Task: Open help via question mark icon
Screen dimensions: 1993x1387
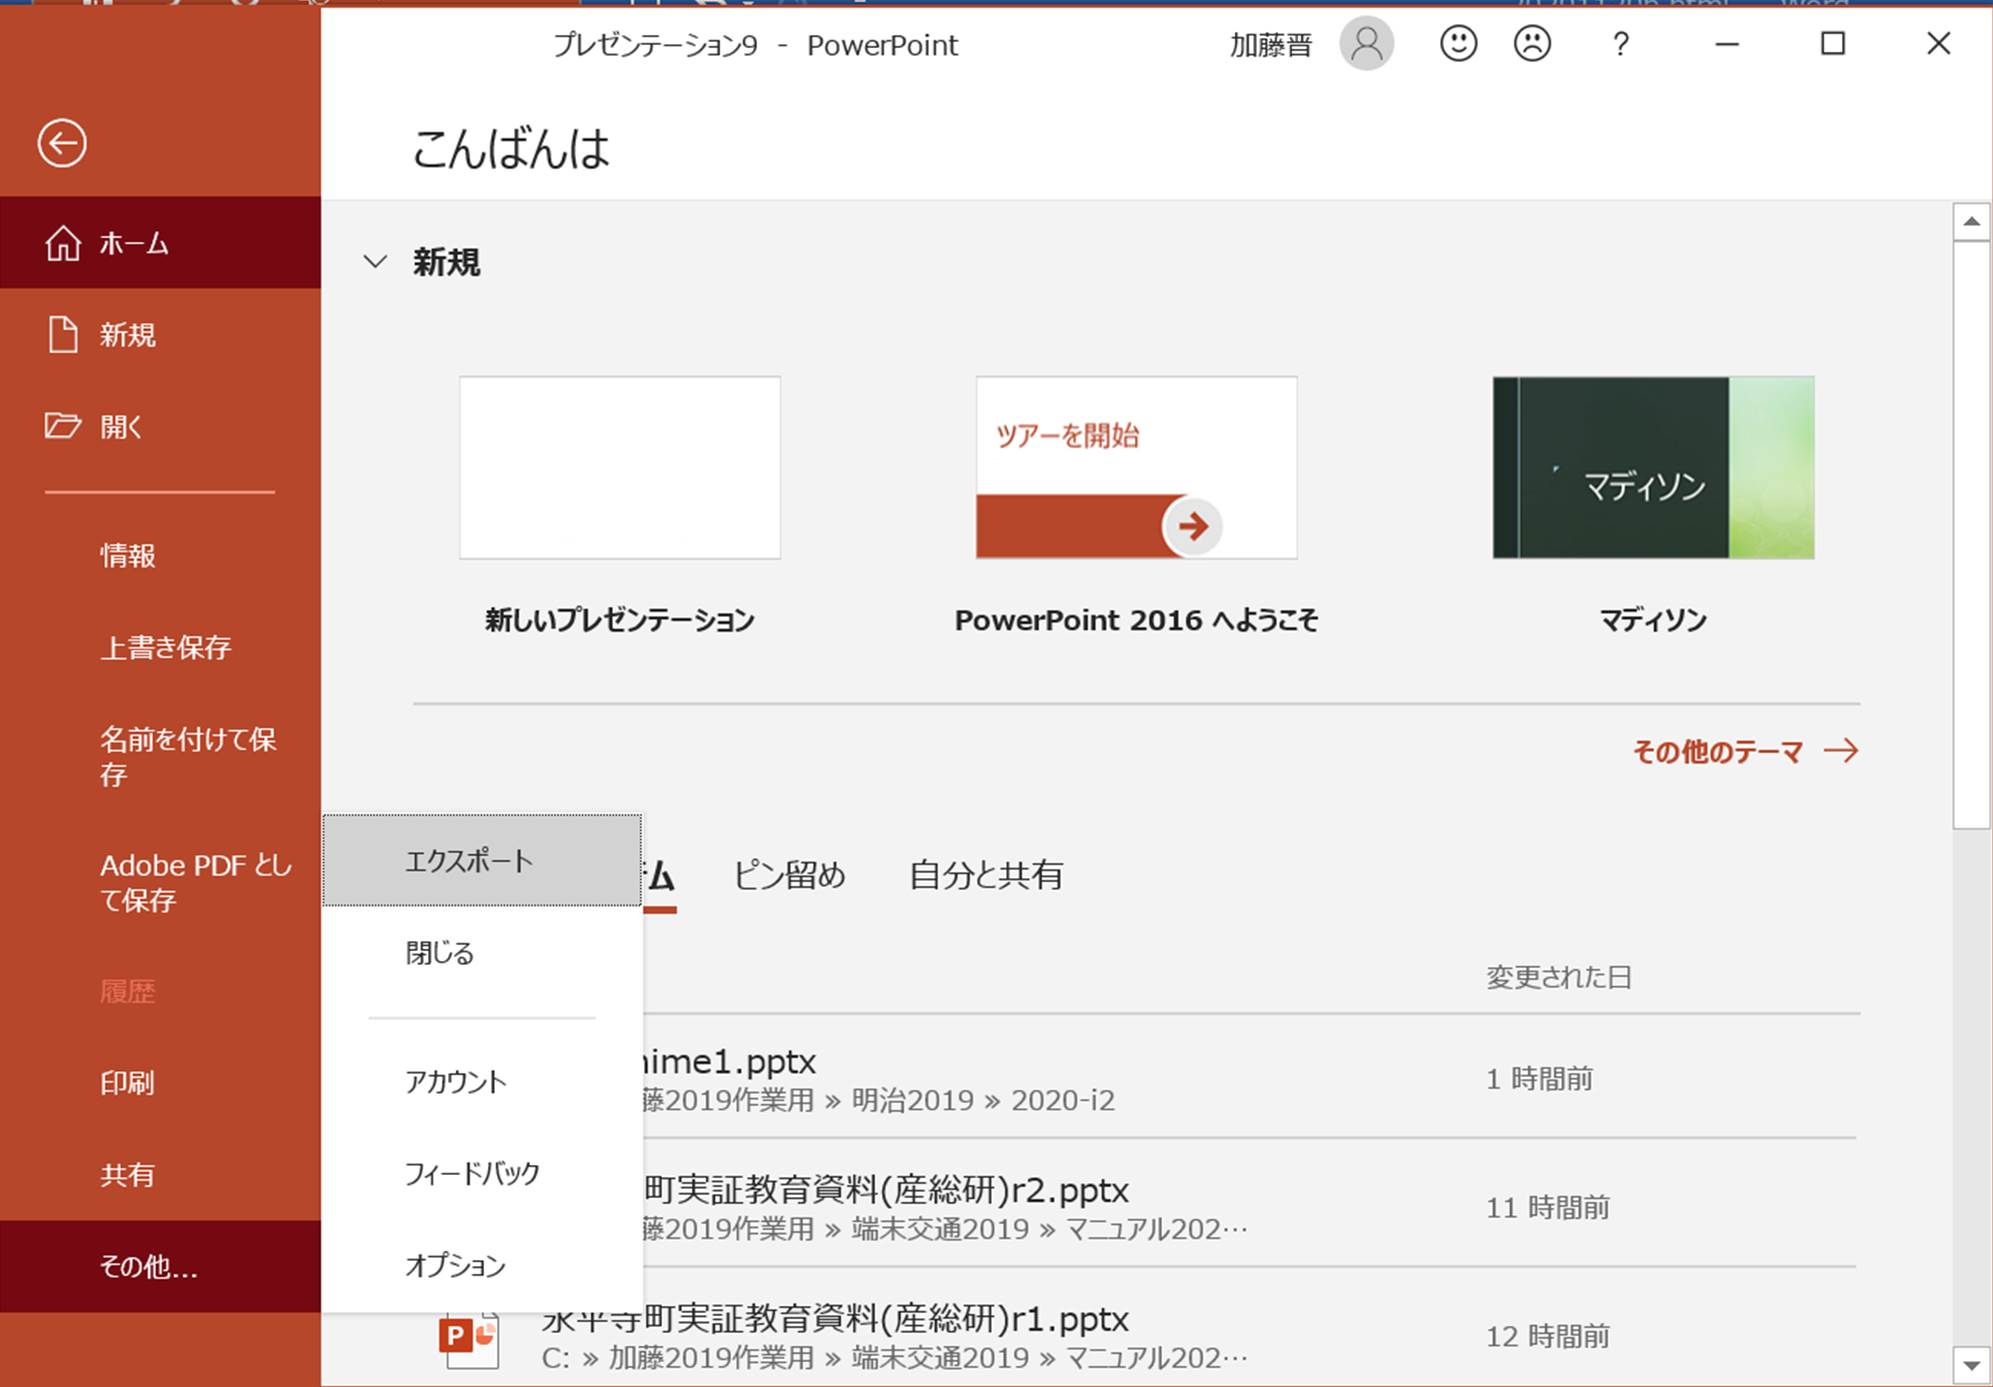Action: click(x=1620, y=45)
